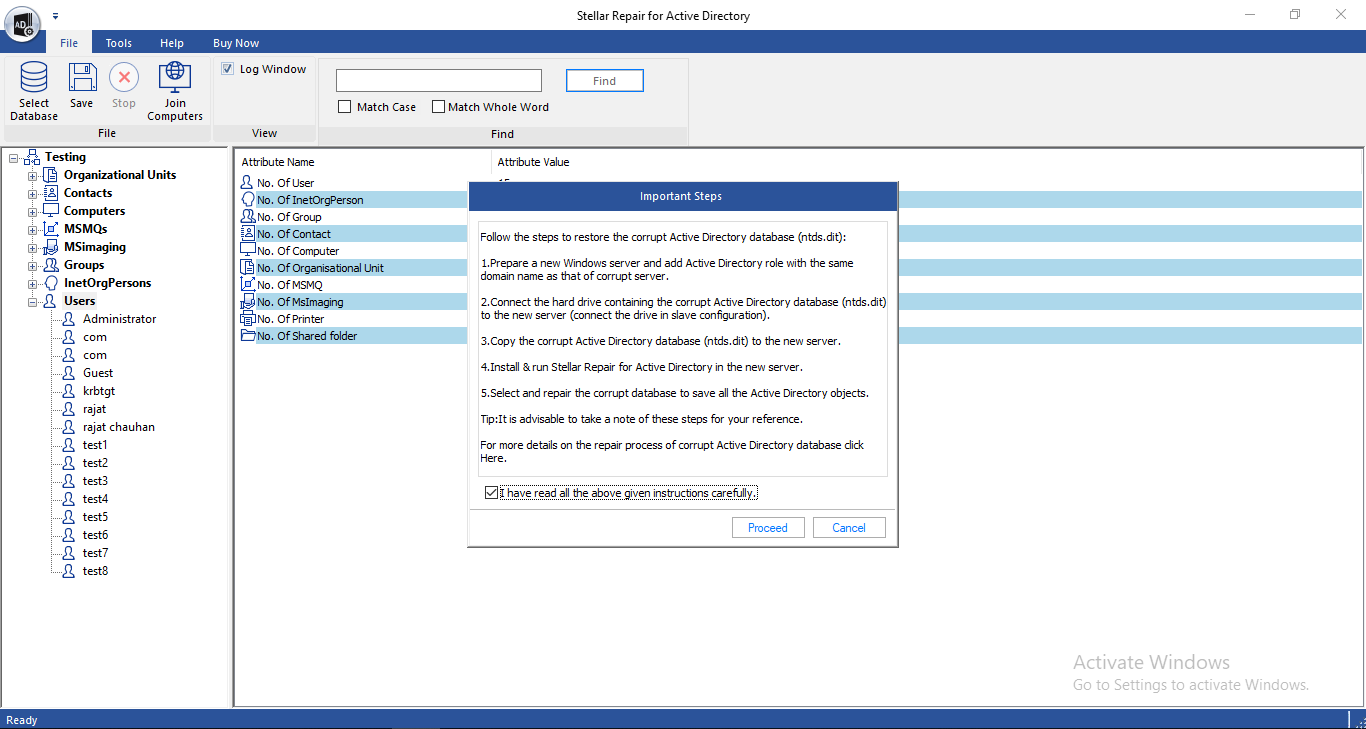Click the Proceed button
Image resolution: width=1366 pixels, height=729 pixels.
(x=768, y=527)
